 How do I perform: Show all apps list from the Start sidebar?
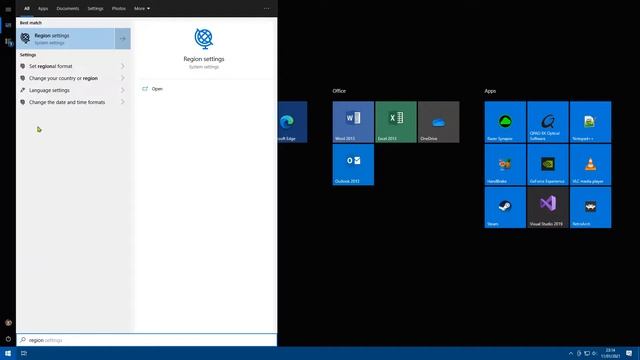[8, 42]
